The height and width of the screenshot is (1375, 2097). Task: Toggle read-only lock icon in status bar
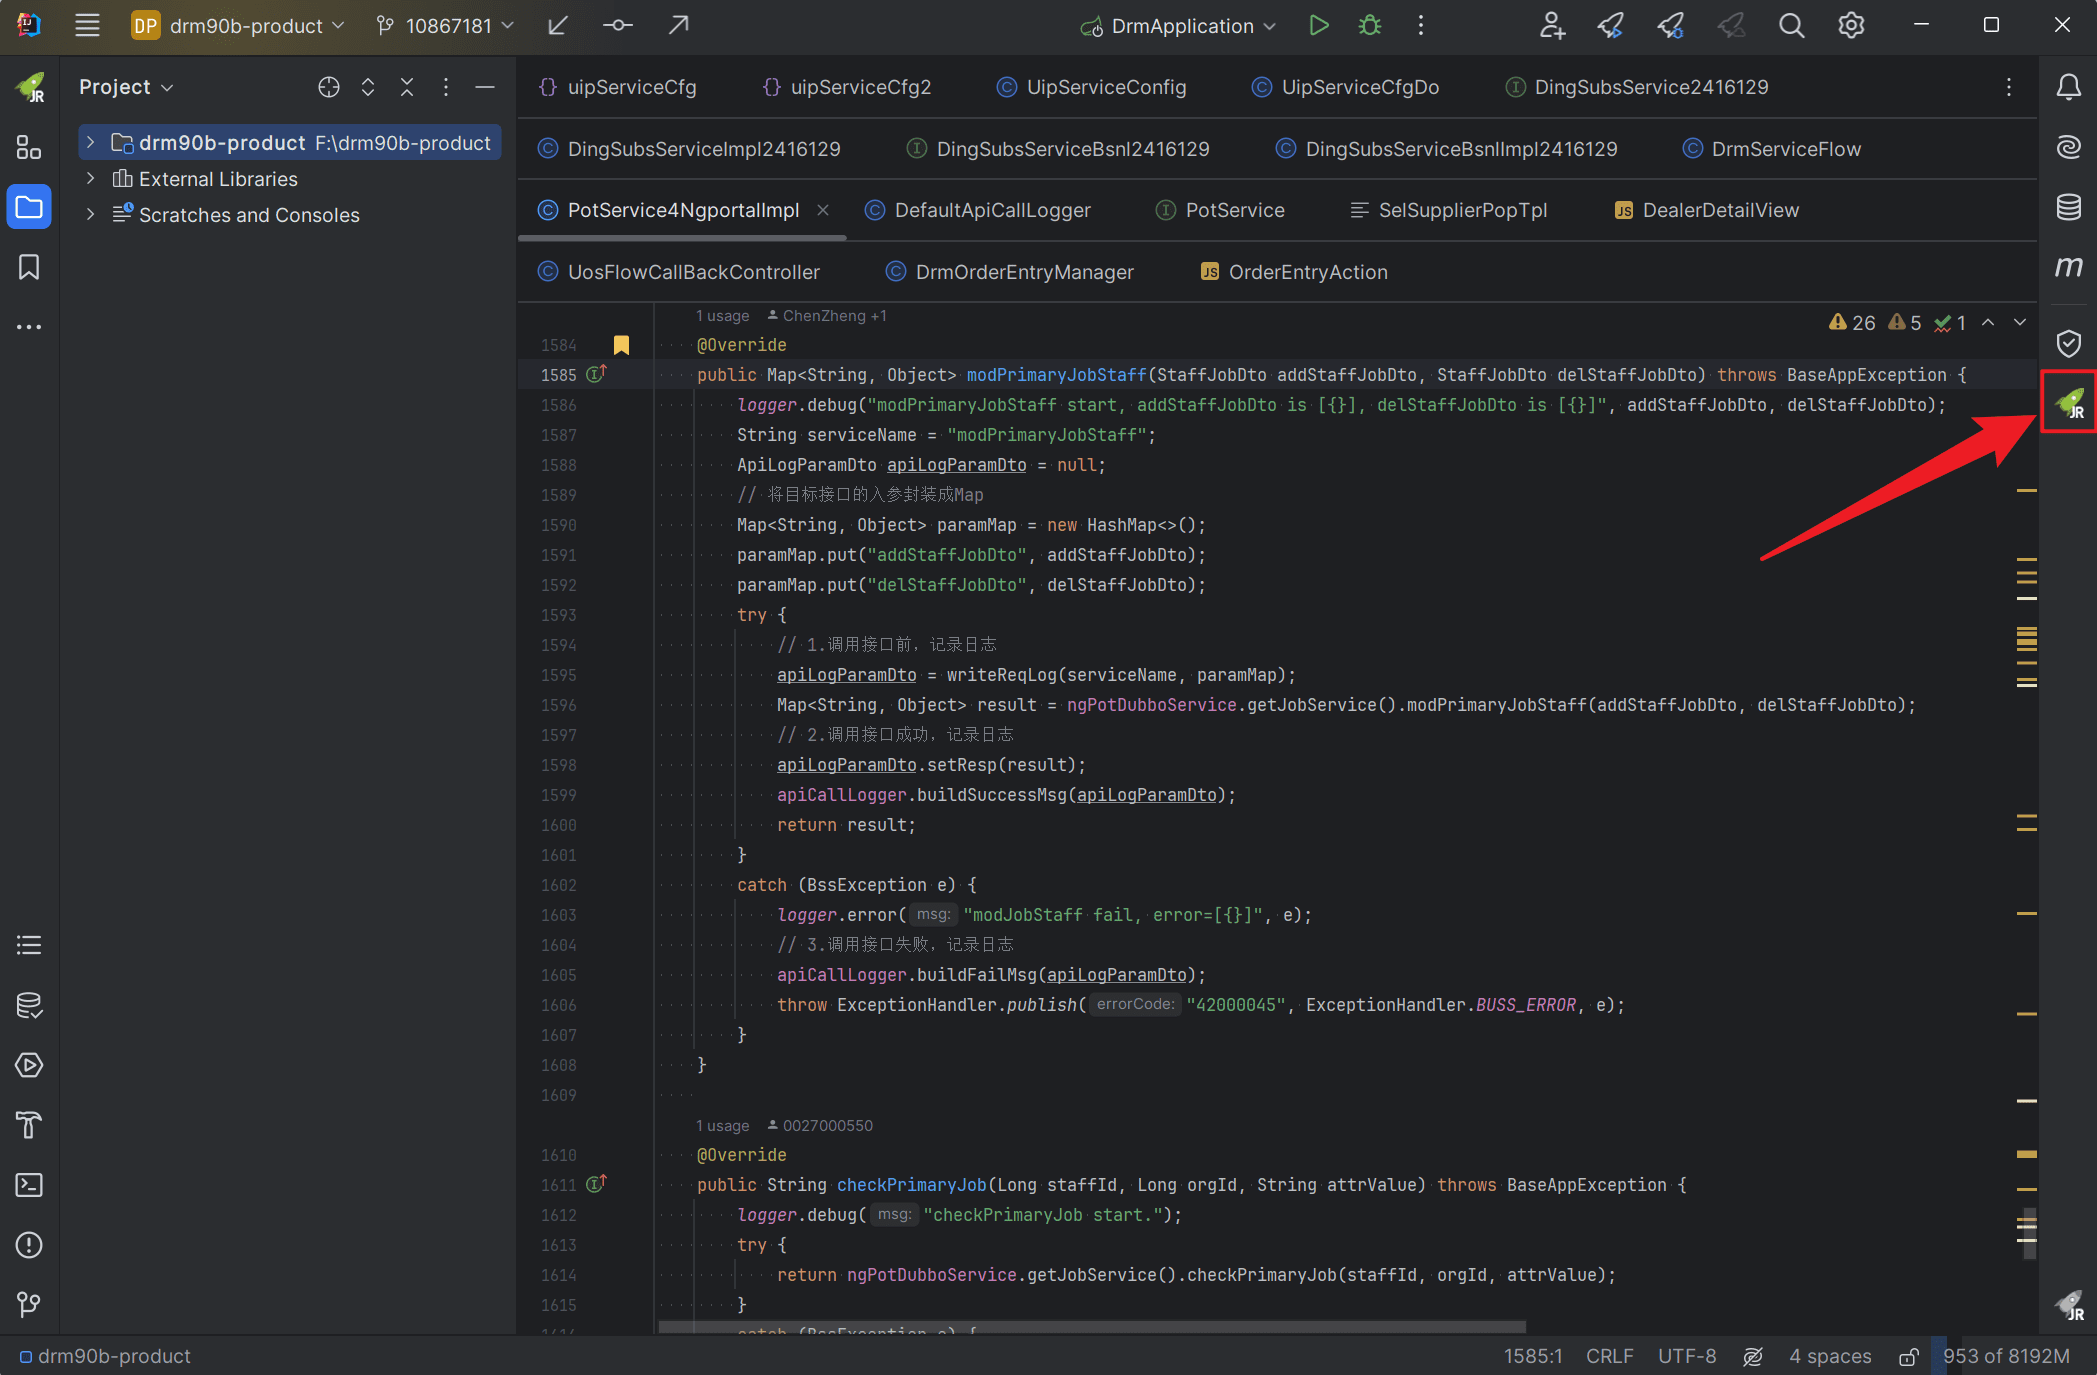1908,1357
